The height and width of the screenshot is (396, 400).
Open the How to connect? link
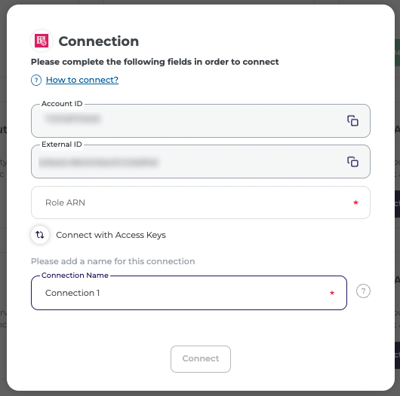pyautogui.click(x=82, y=80)
